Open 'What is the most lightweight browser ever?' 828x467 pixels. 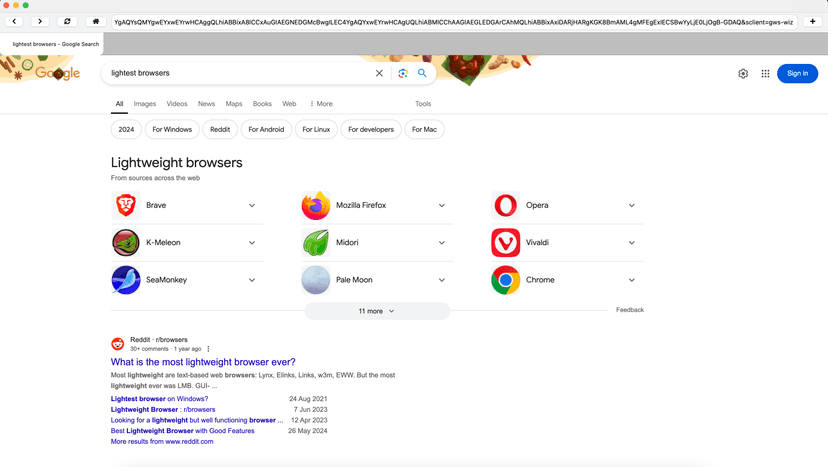[203, 362]
